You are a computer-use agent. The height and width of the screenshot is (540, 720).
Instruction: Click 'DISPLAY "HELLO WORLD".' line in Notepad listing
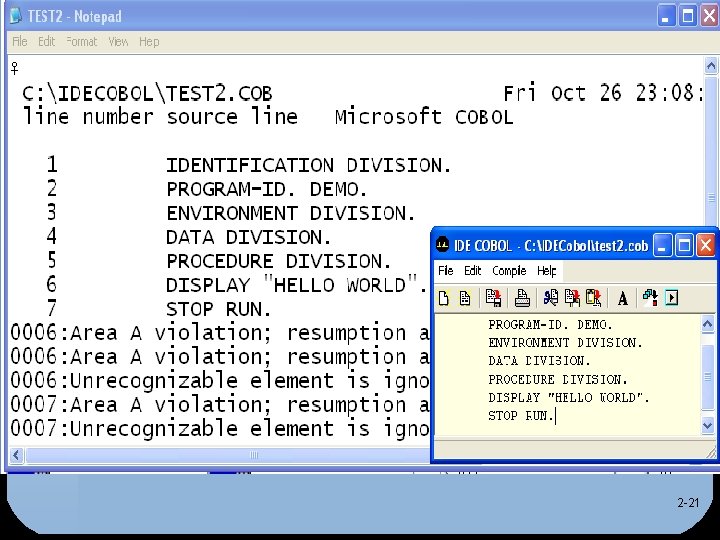pyautogui.click(x=297, y=285)
